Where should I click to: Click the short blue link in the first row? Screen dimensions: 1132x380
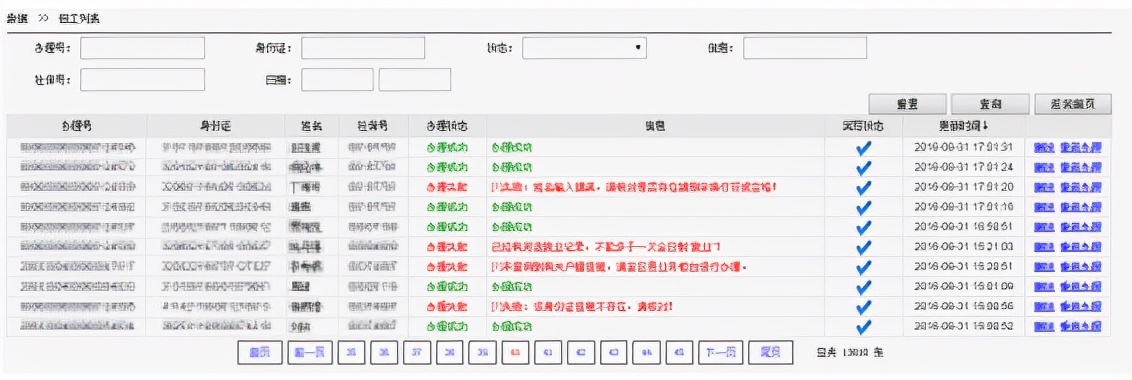[x=1044, y=148]
